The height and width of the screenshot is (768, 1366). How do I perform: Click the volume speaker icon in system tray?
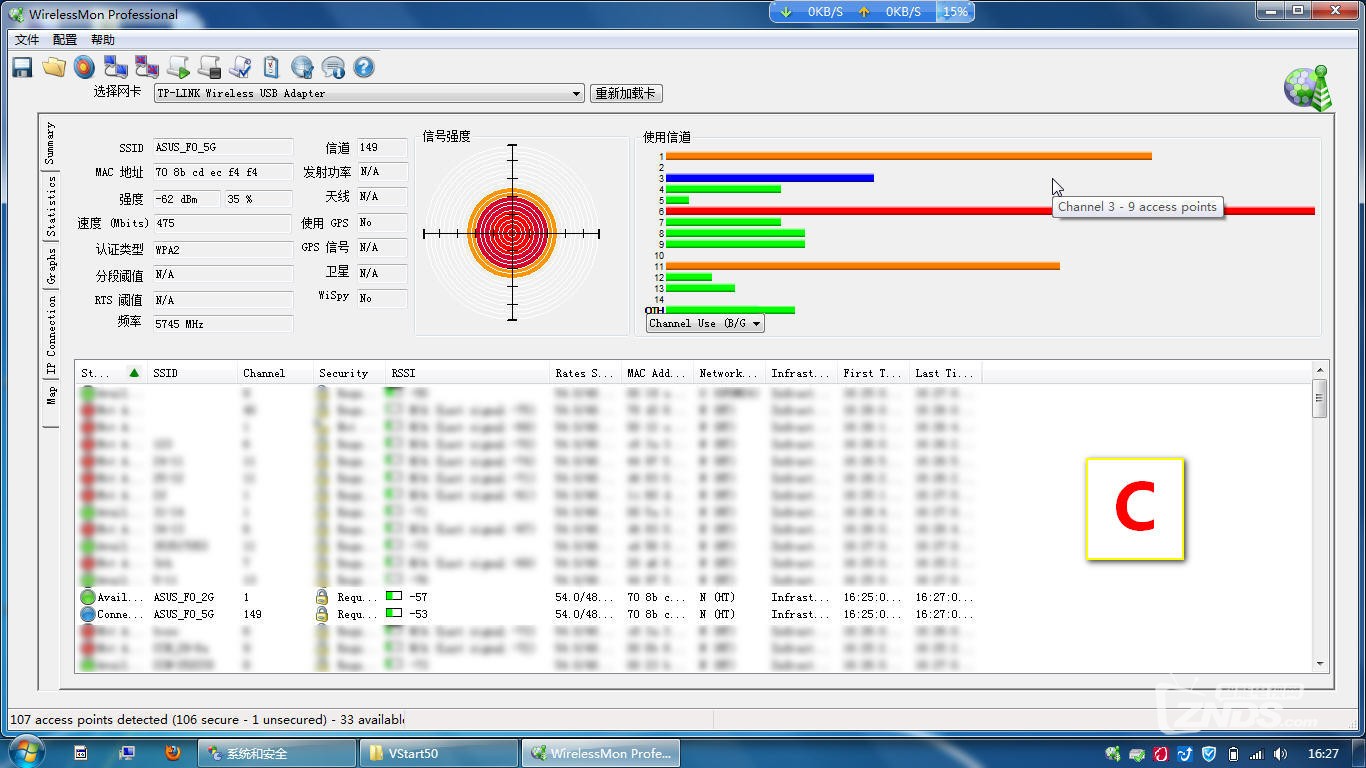(1281, 753)
